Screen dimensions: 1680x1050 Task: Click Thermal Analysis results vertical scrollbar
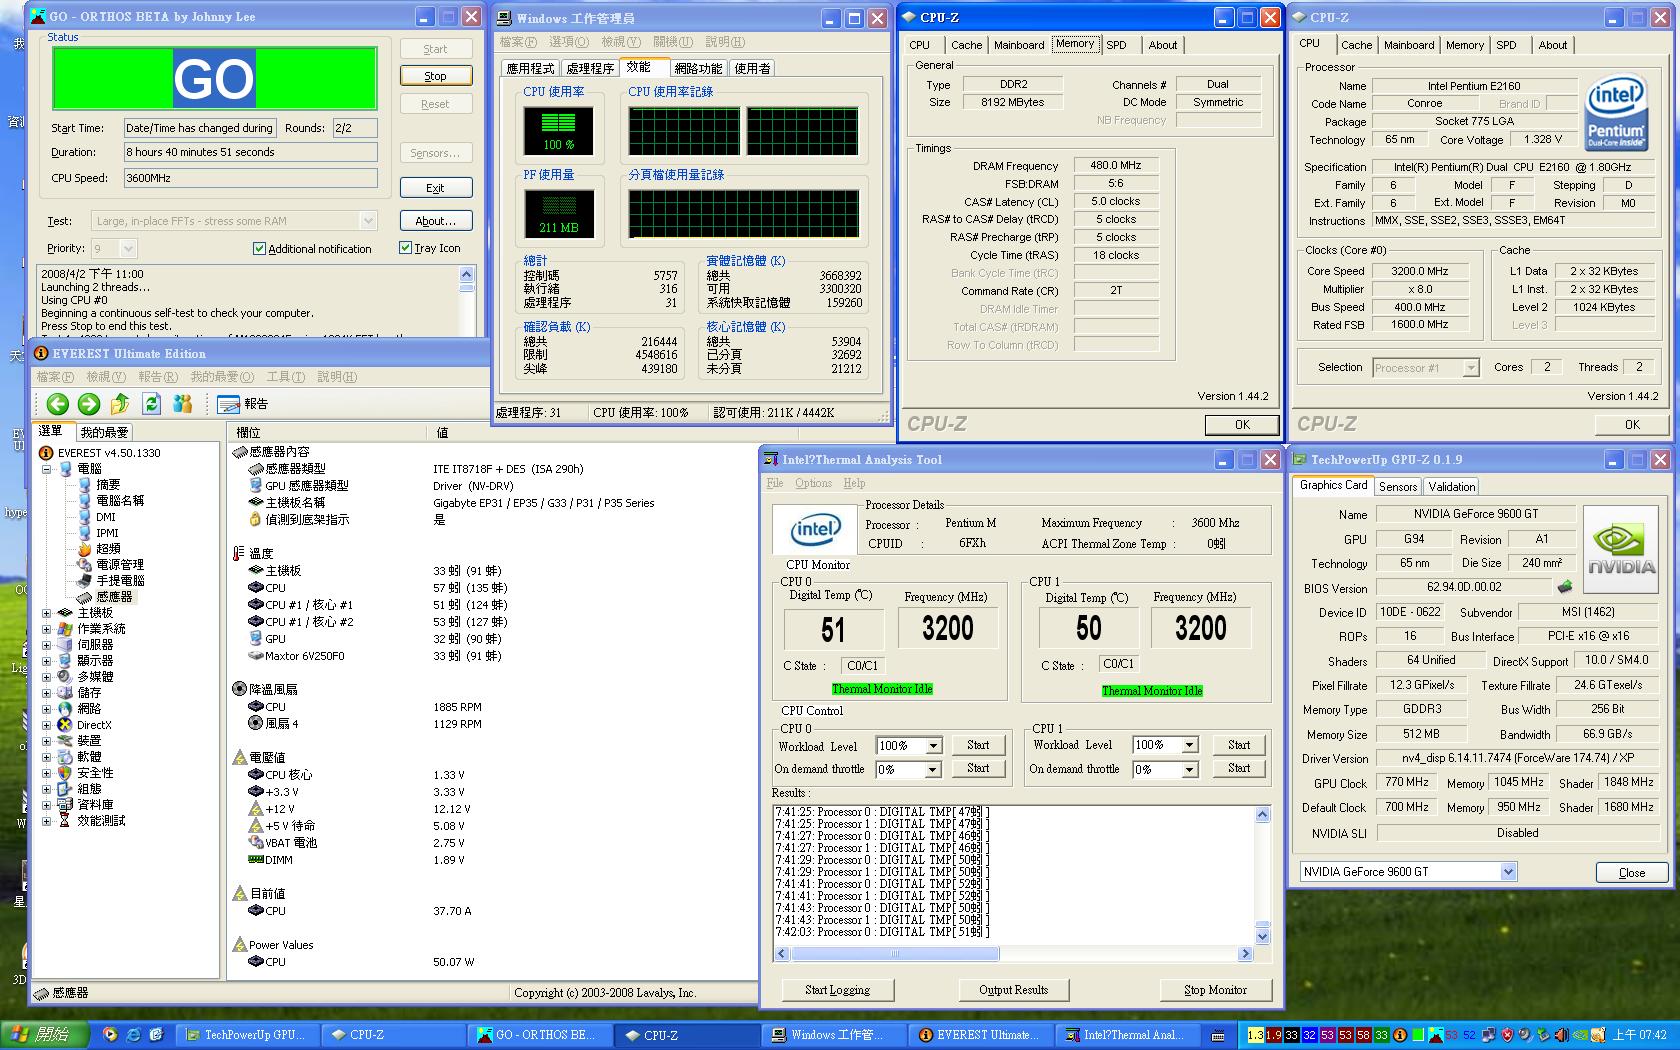point(1262,874)
